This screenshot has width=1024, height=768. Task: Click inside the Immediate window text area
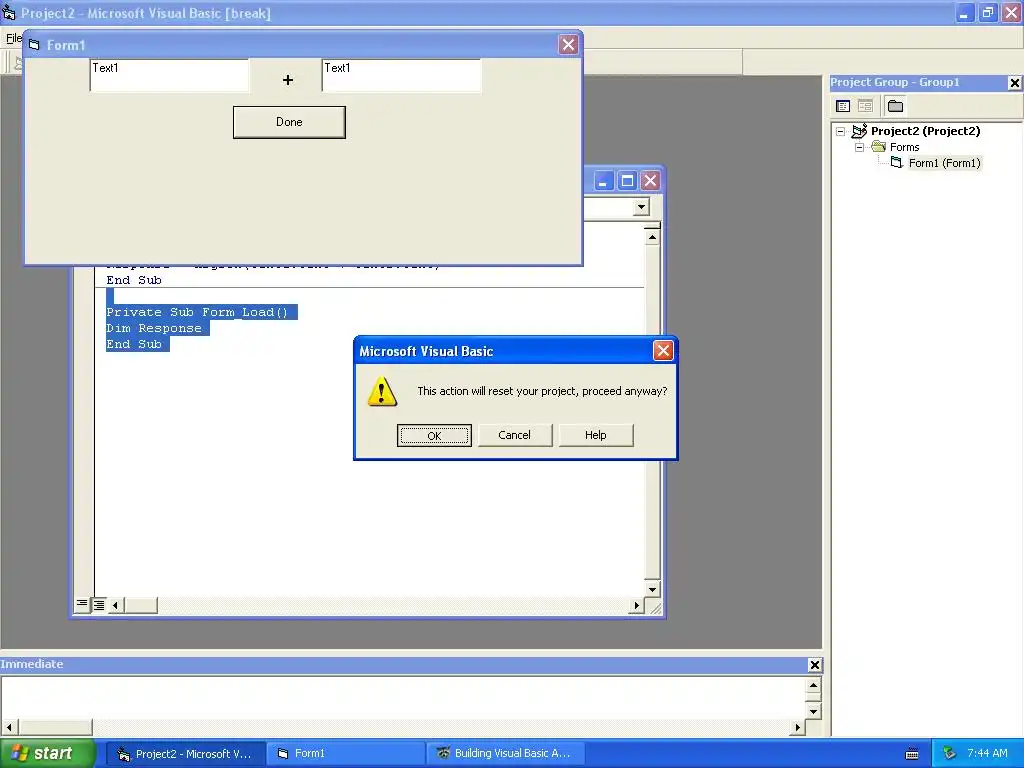(x=403, y=697)
